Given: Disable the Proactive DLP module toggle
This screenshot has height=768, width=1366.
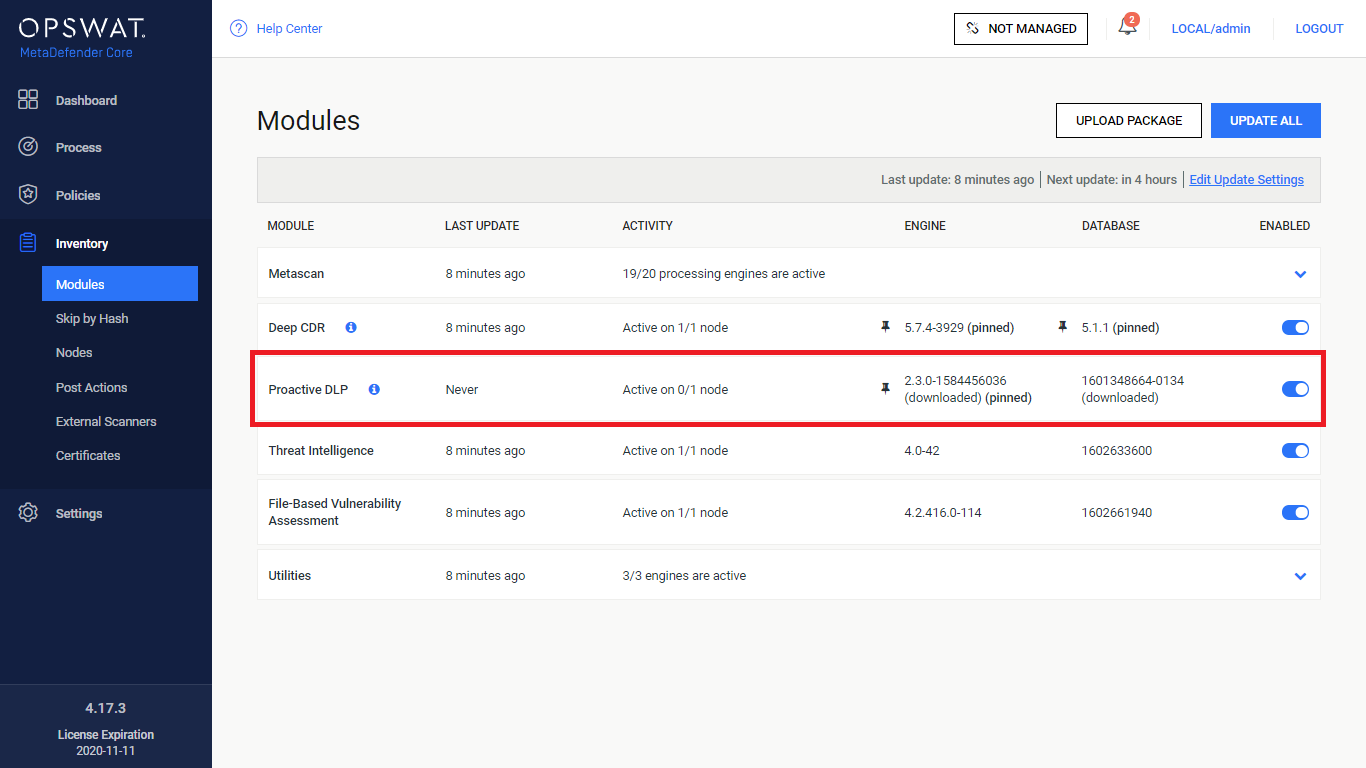Looking at the screenshot, I should pos(1295,389).
